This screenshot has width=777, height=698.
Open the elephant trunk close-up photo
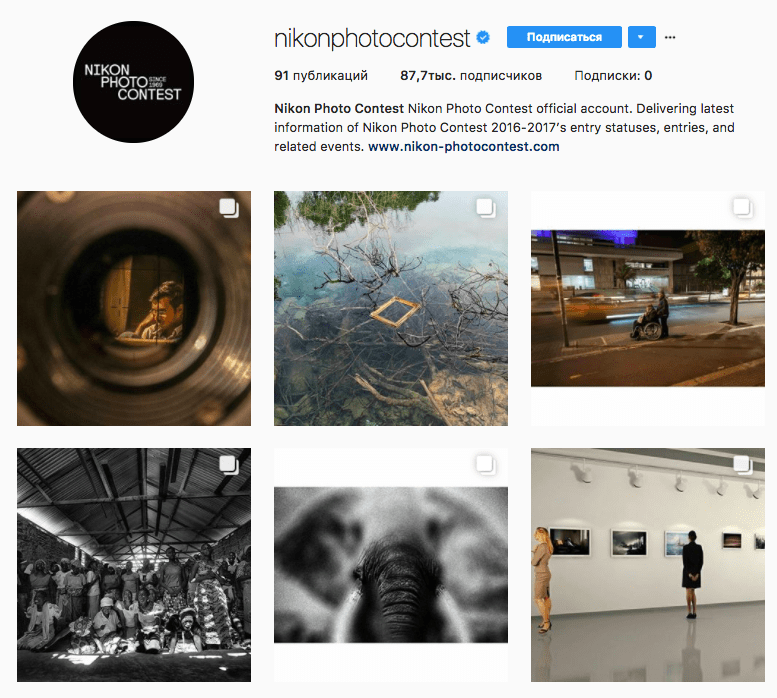[391, 565]
